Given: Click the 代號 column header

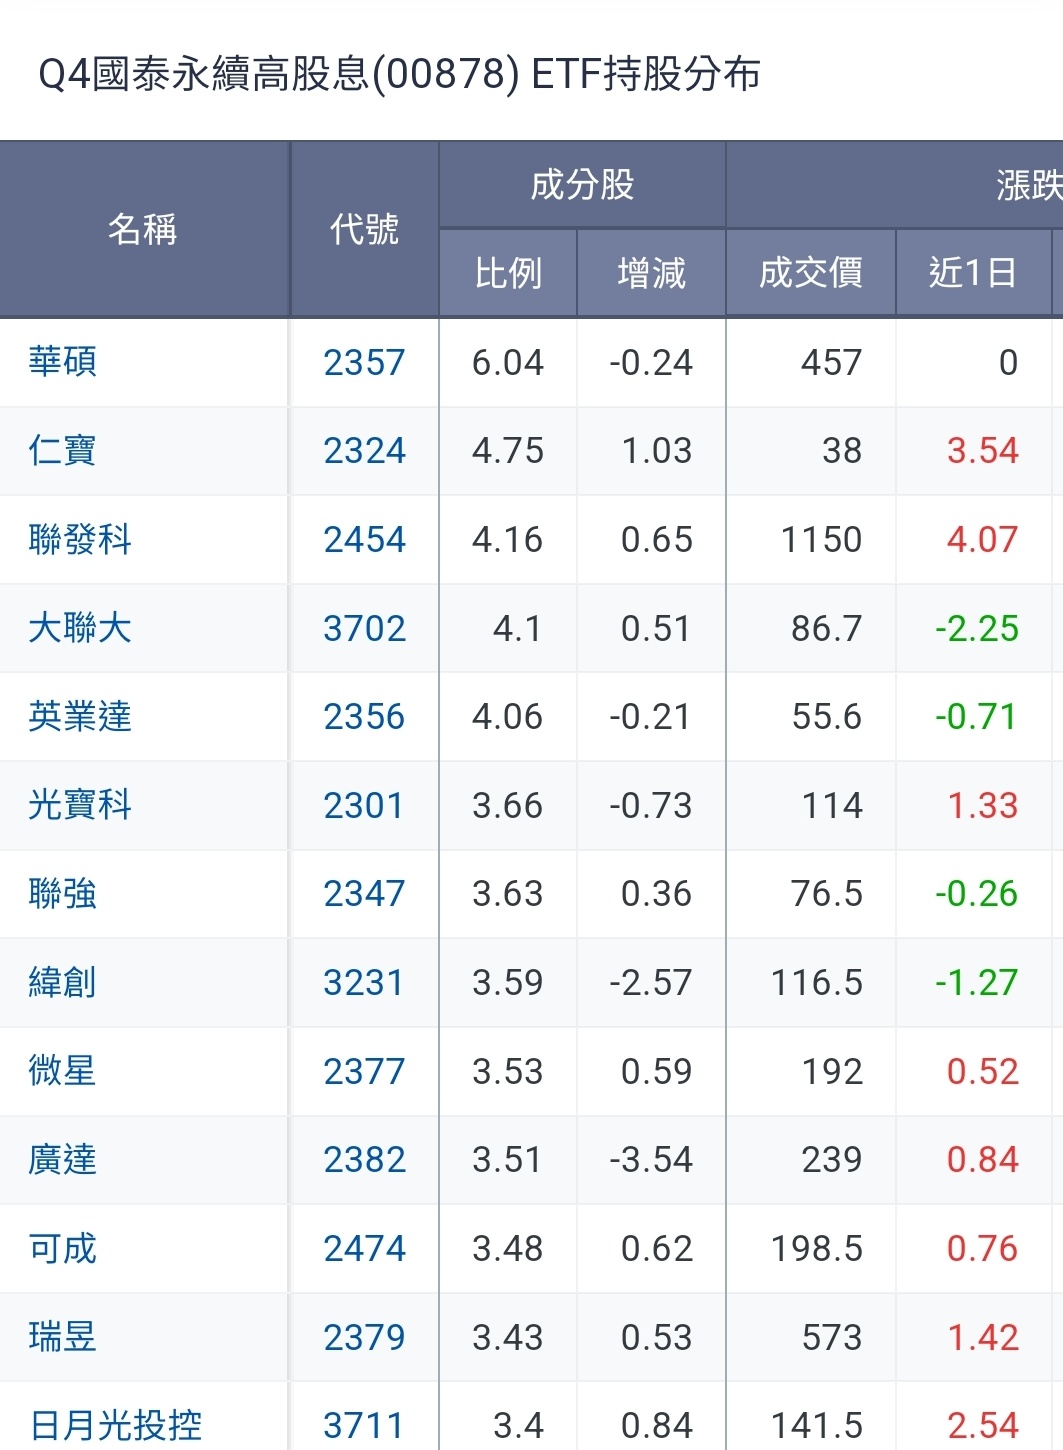Looking at the screenshot, I should tap(364, 229).
